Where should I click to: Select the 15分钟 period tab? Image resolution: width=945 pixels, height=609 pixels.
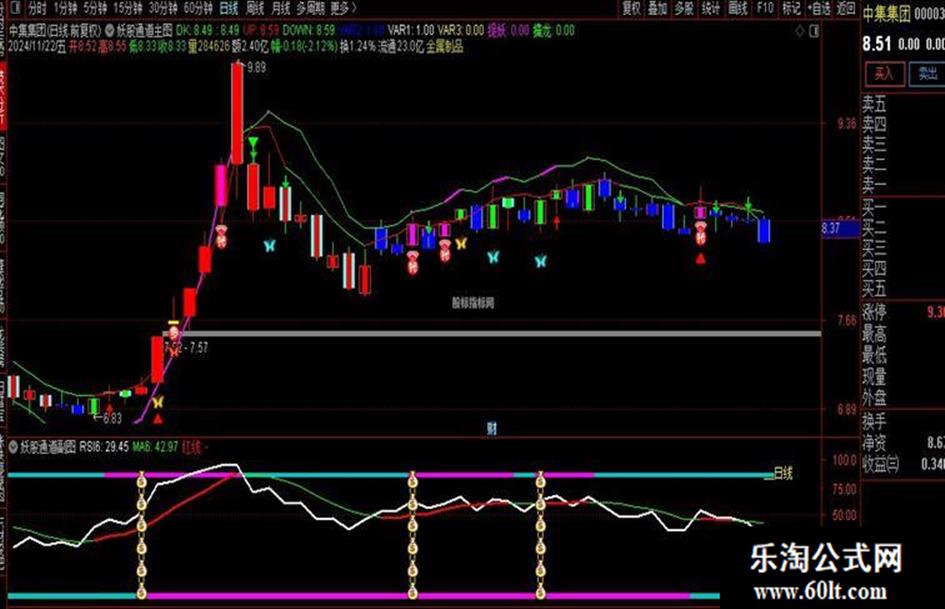[128, 8]
